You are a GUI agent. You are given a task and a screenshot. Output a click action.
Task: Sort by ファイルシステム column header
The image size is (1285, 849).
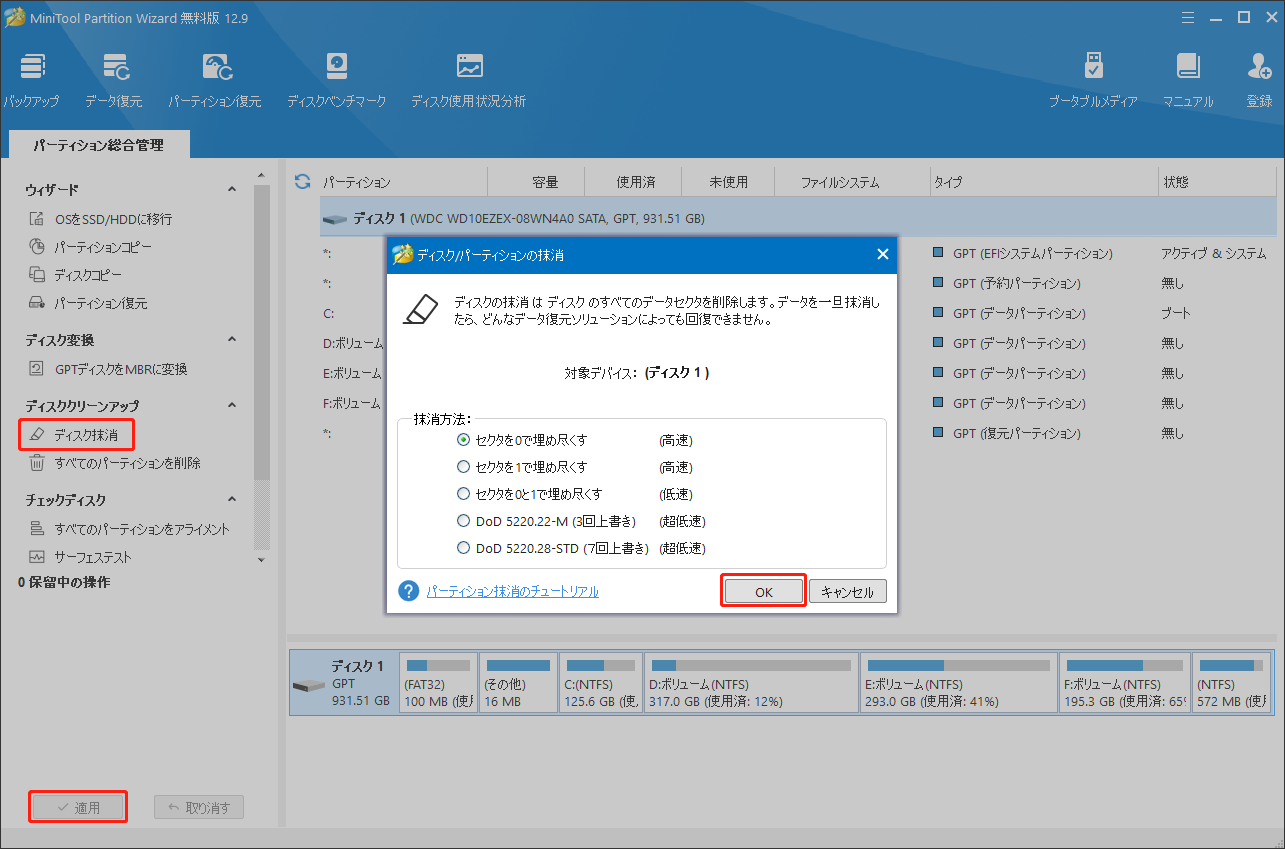[852, 182]
